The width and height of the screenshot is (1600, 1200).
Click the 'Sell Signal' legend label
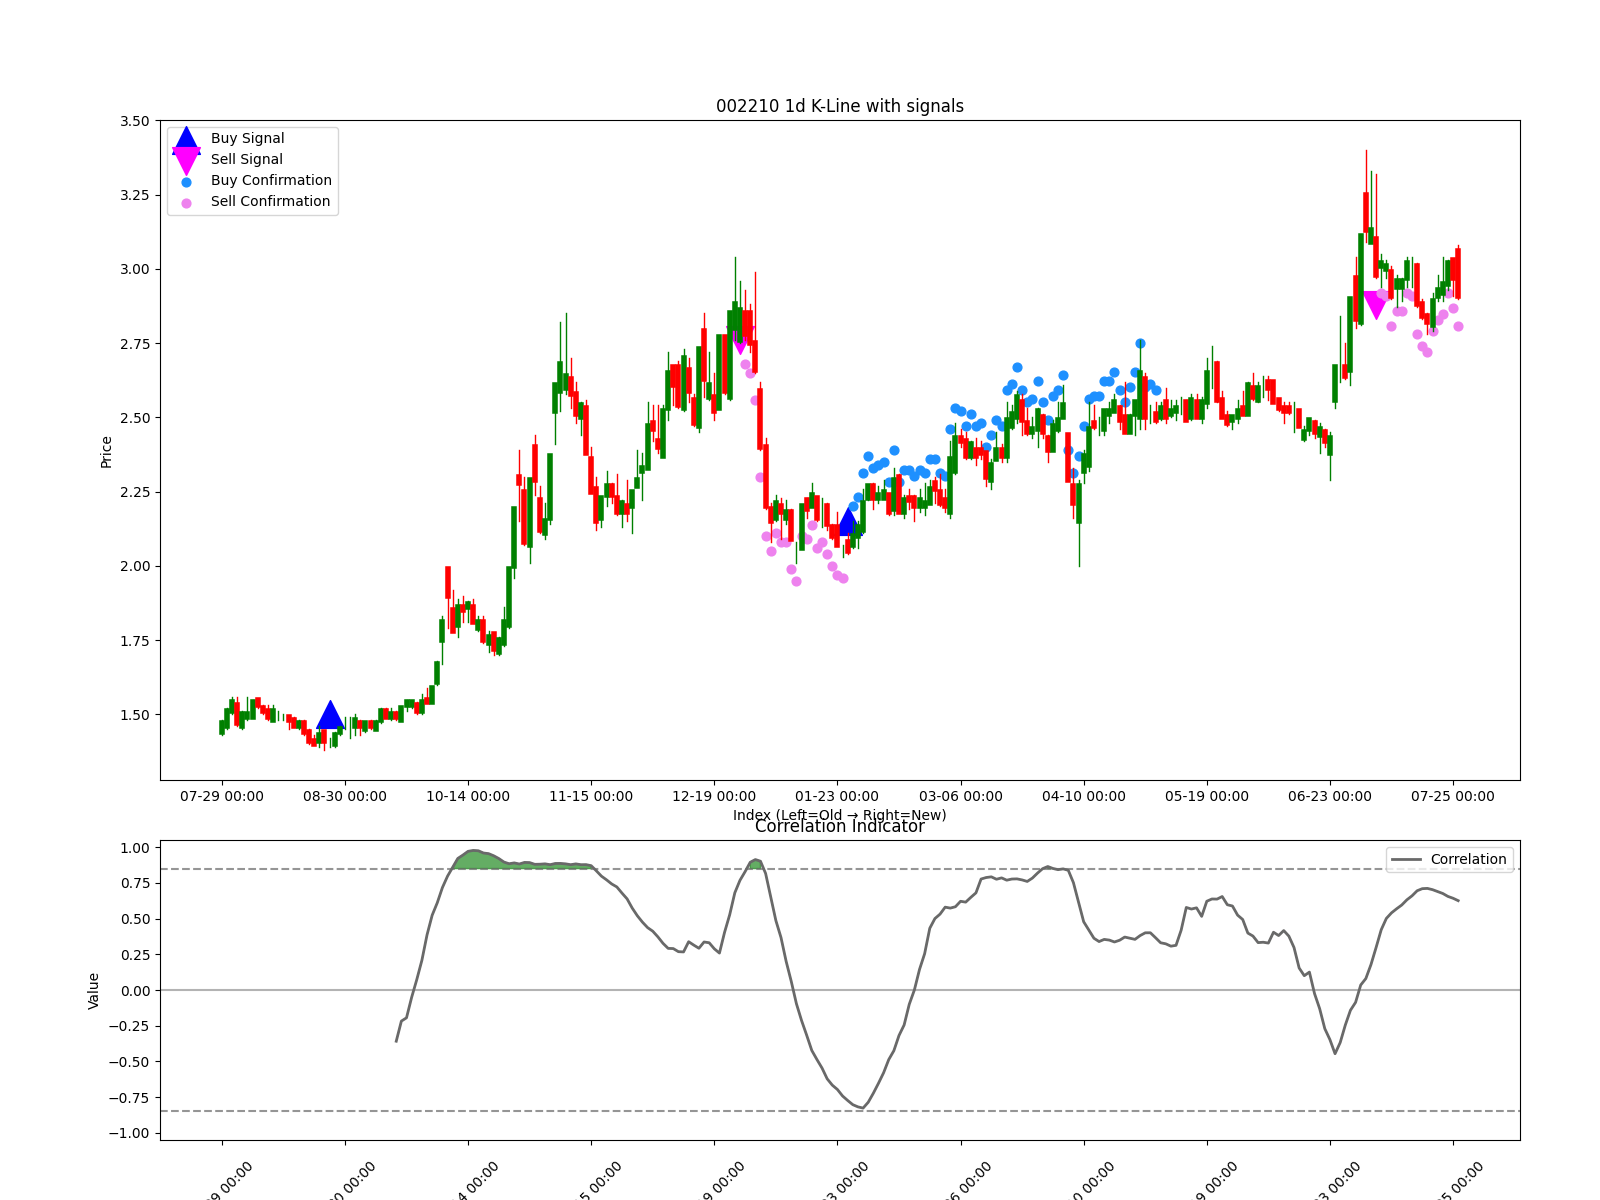click(x=246, y=160)
